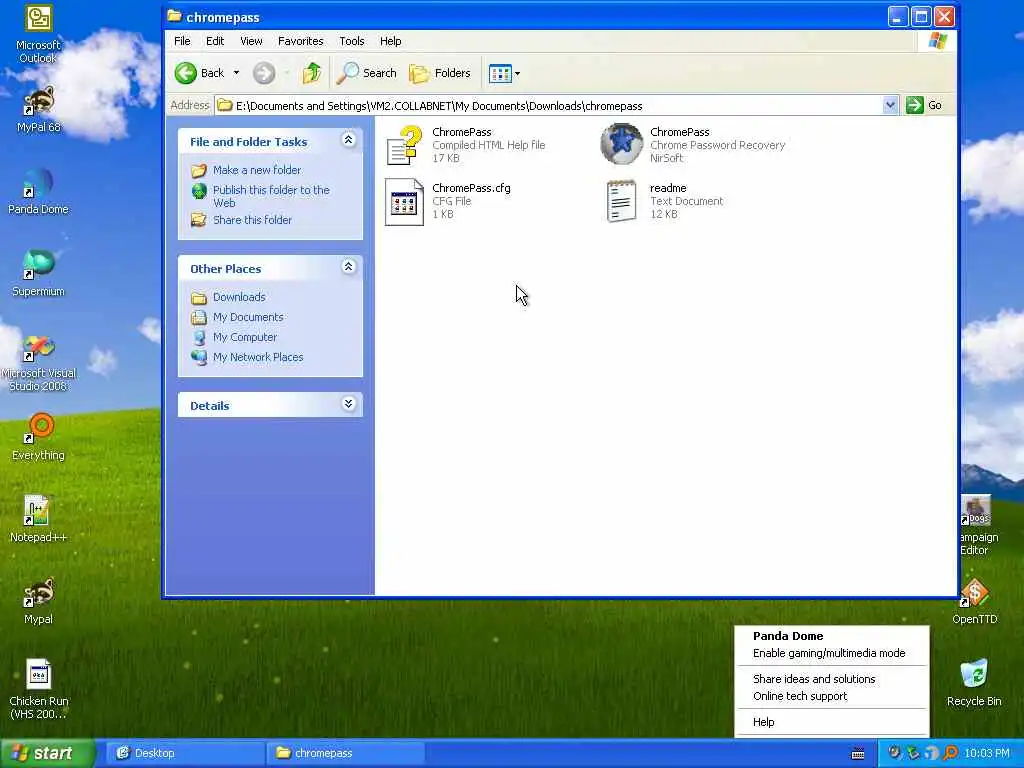Open the ChromePass compiled HTML help file
This screenshot has height=768, width=1024.
point(404,144)
